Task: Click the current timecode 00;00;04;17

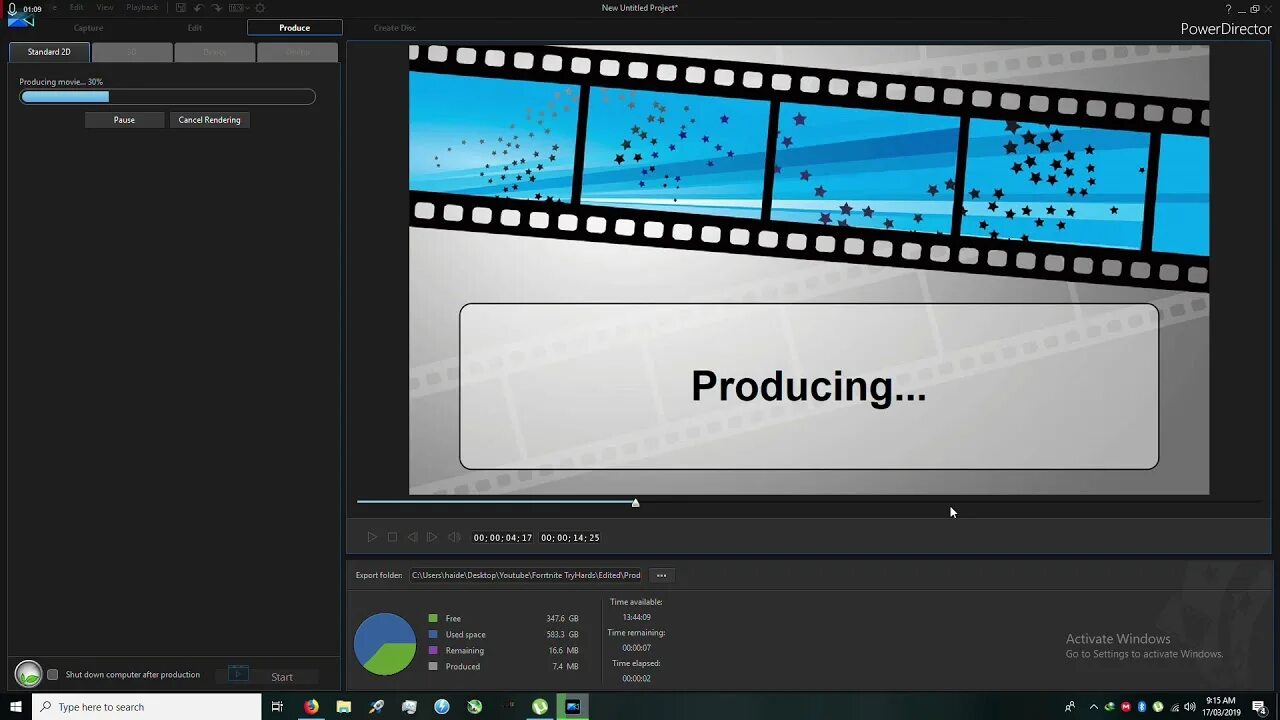Action: pyautogui.click(x=503, y=538)
